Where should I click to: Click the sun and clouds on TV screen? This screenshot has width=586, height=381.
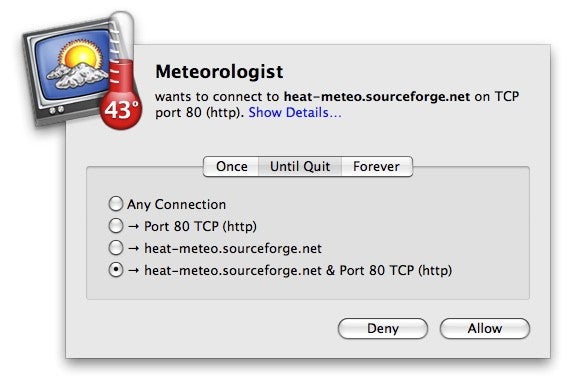pyautogui.click(x=78, y=63)
